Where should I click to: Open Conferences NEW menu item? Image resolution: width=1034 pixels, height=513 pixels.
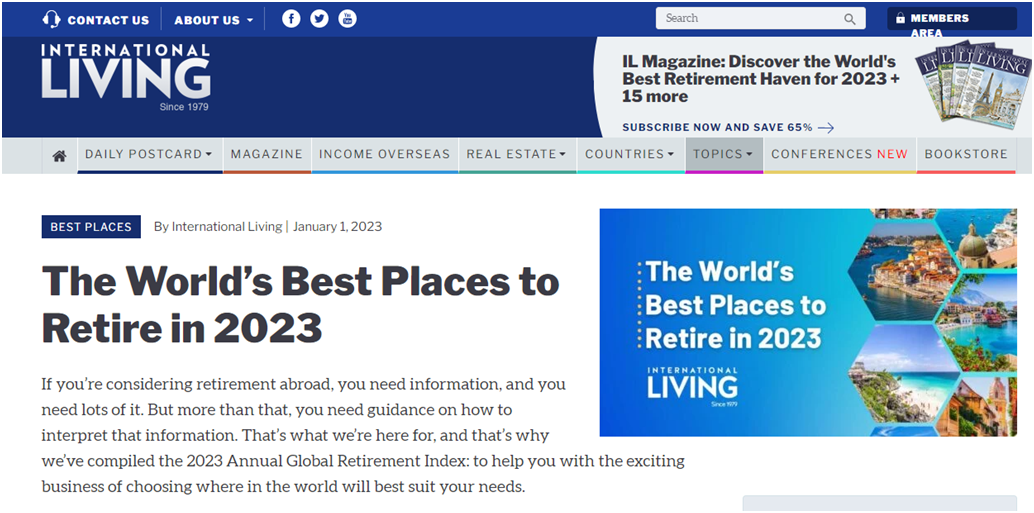point(839,154)
